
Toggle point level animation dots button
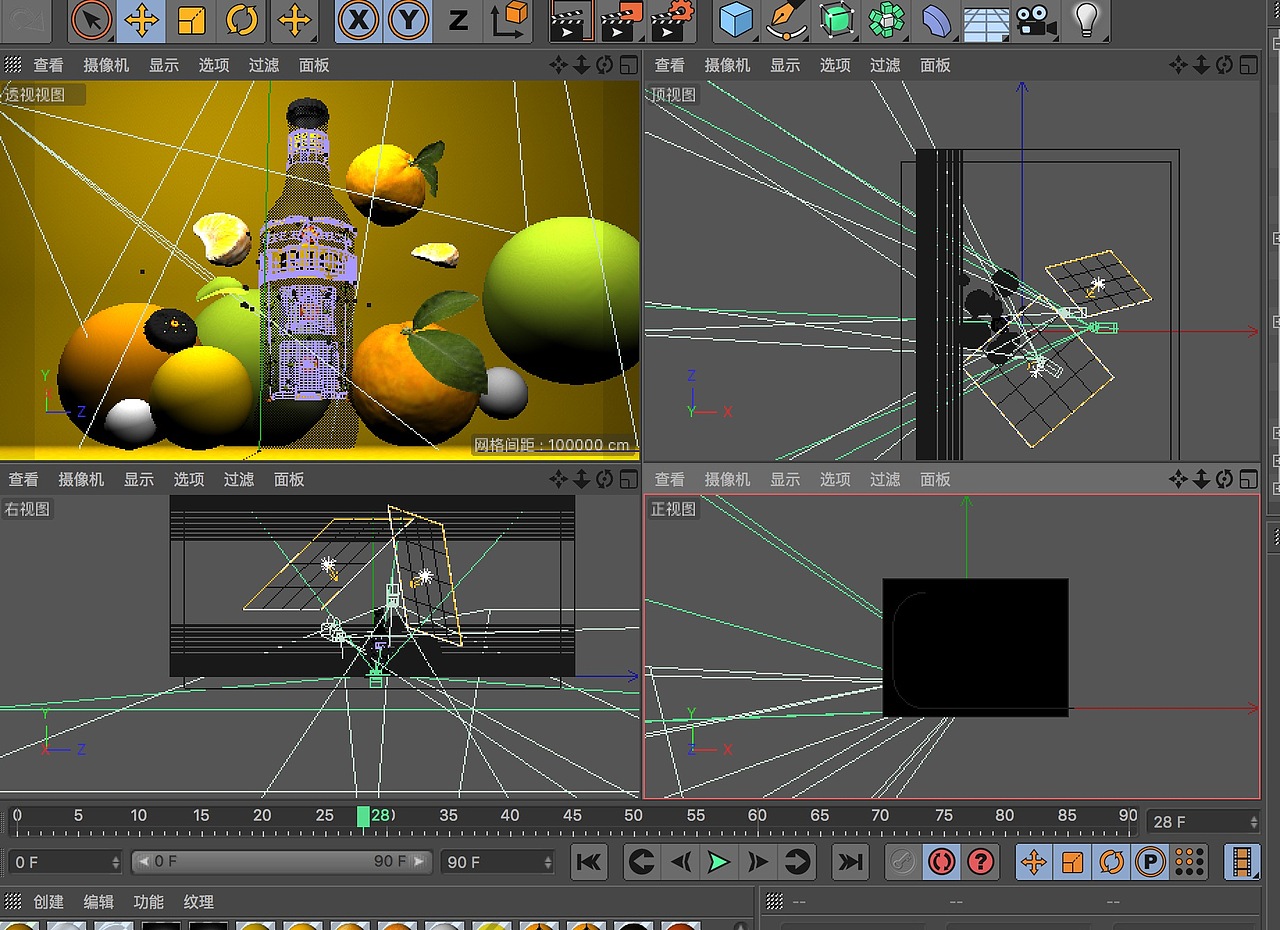coord(1189,861)
